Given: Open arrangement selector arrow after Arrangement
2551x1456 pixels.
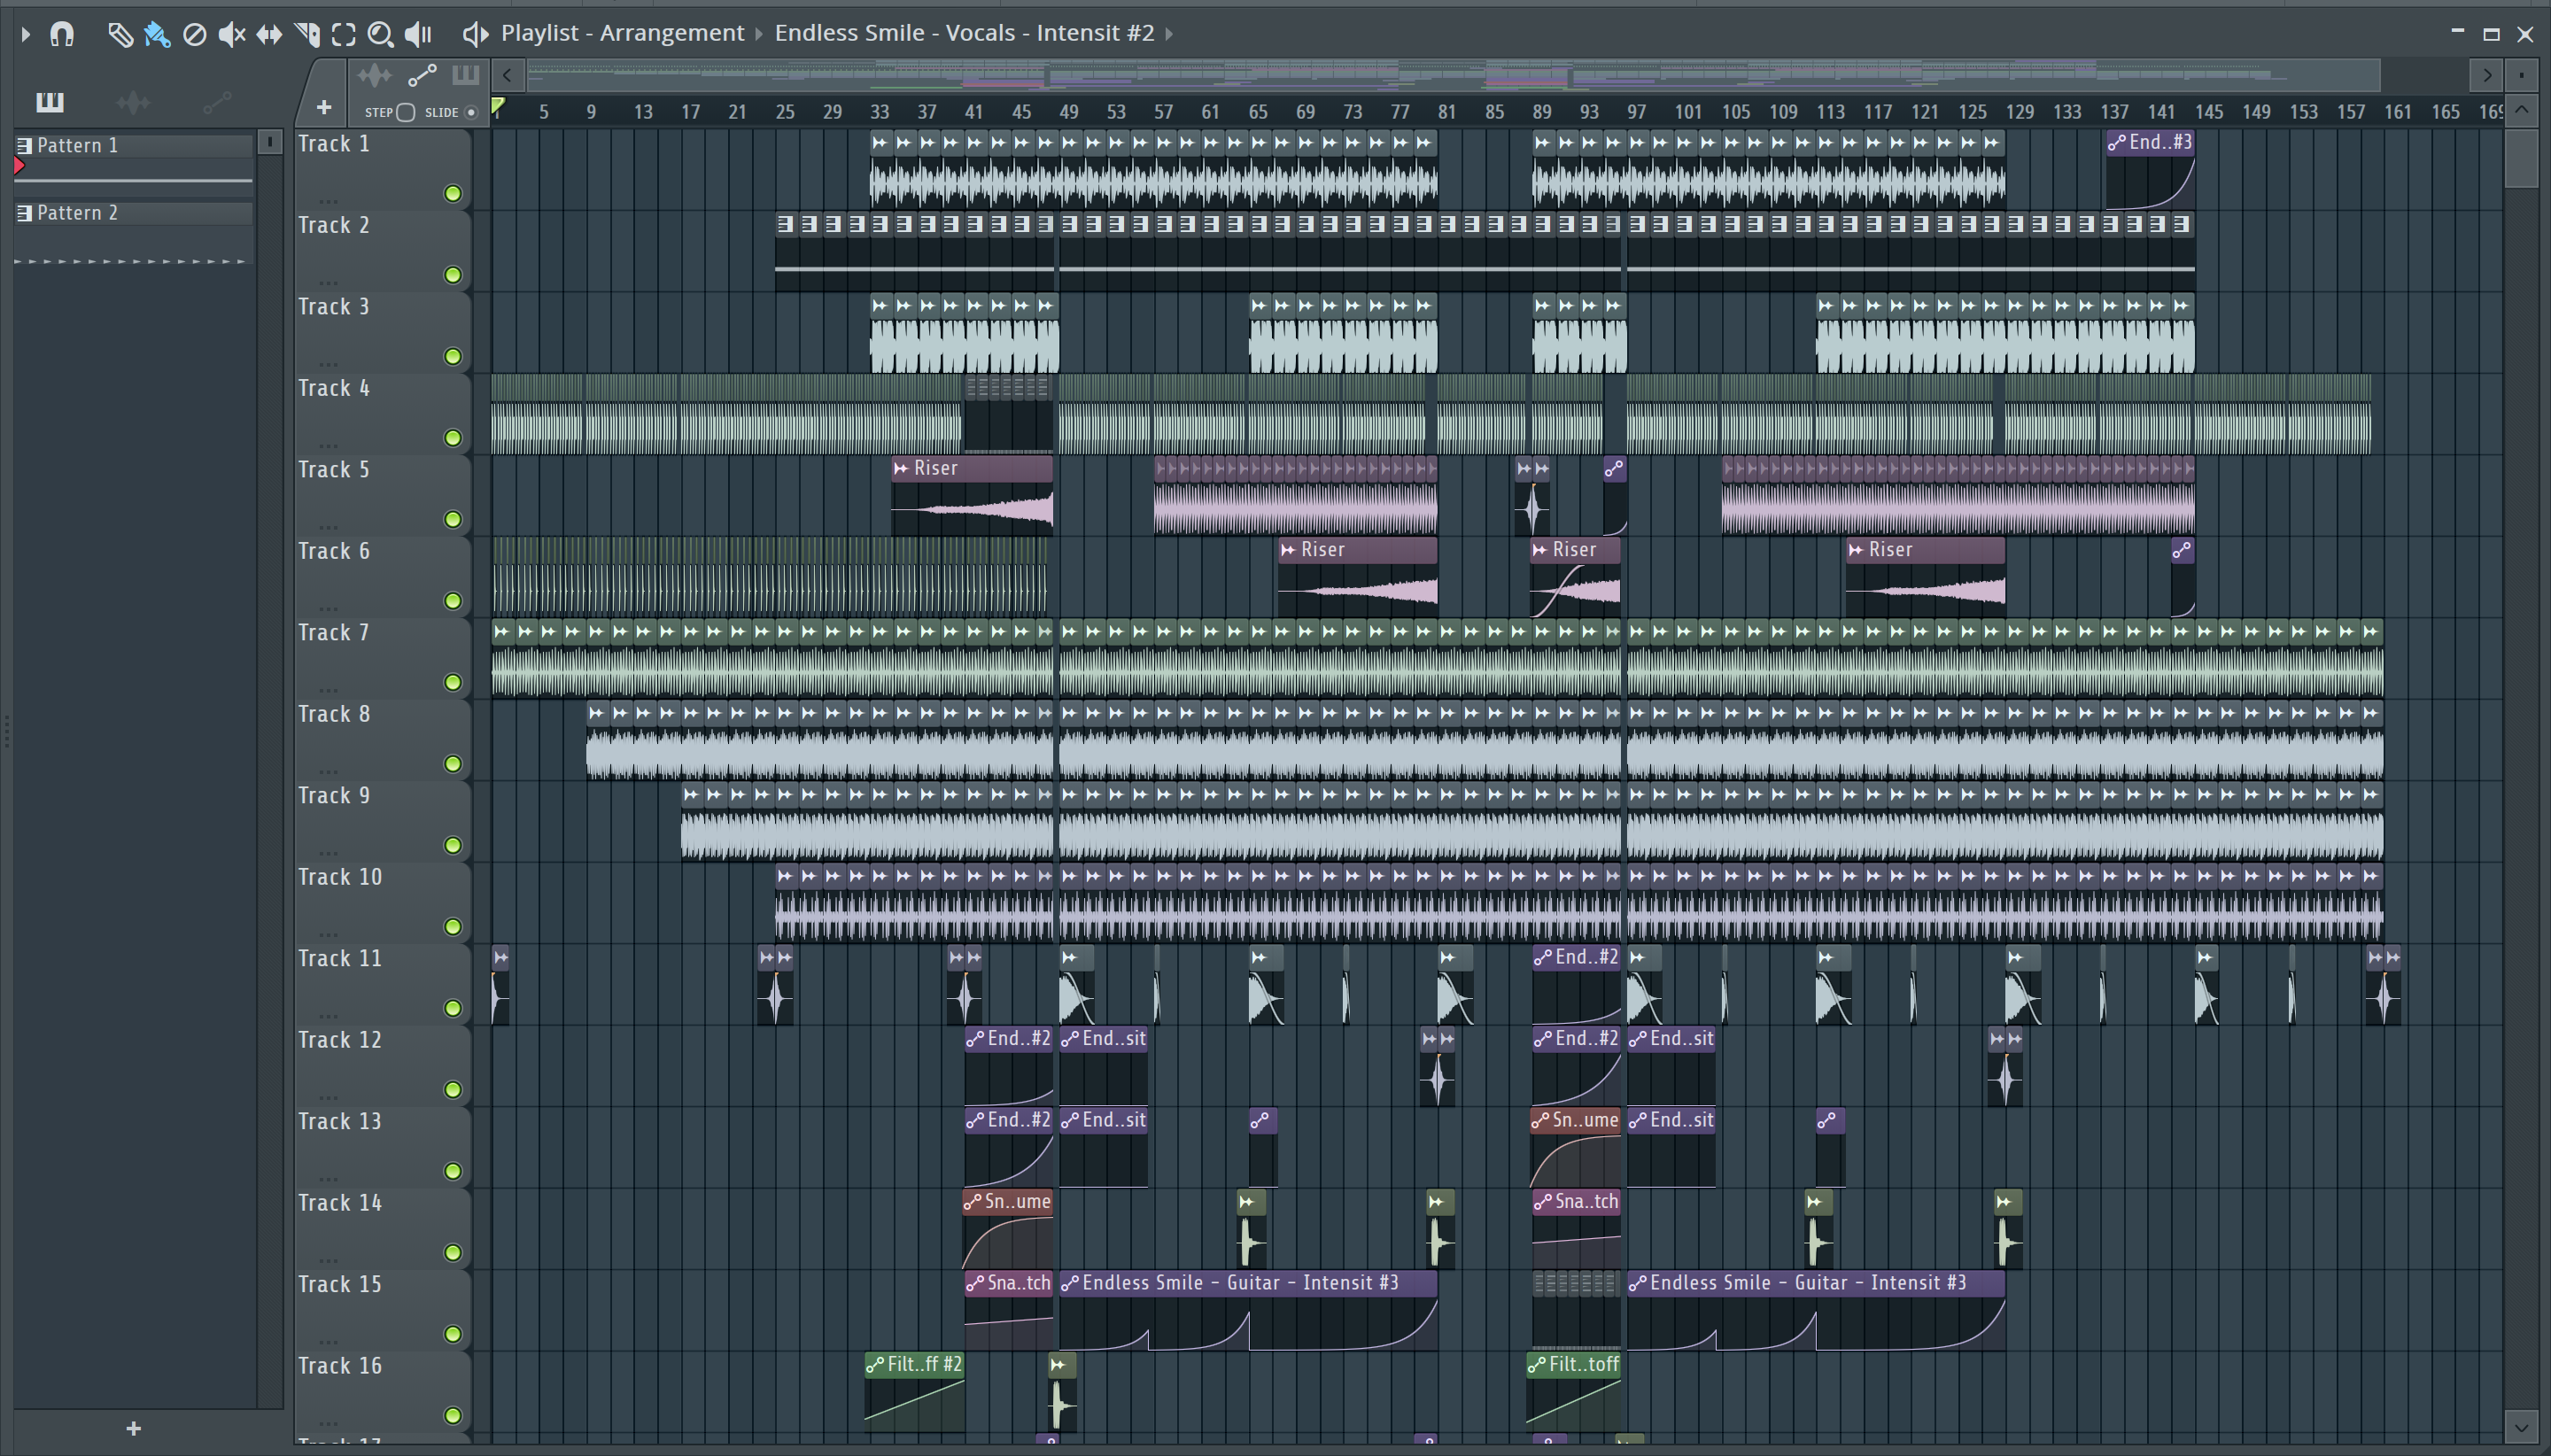Looking at the screenshot, I should point(758,34).
